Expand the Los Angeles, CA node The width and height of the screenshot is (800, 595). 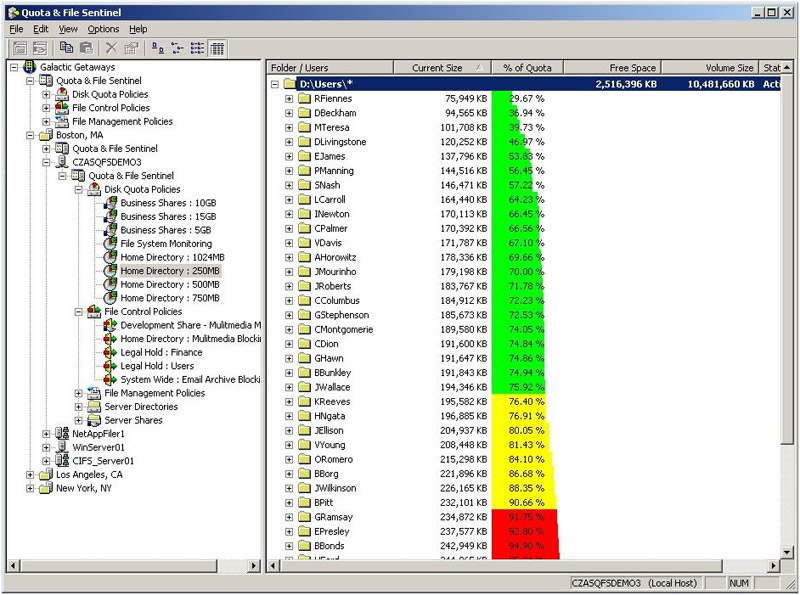[30, 475]
